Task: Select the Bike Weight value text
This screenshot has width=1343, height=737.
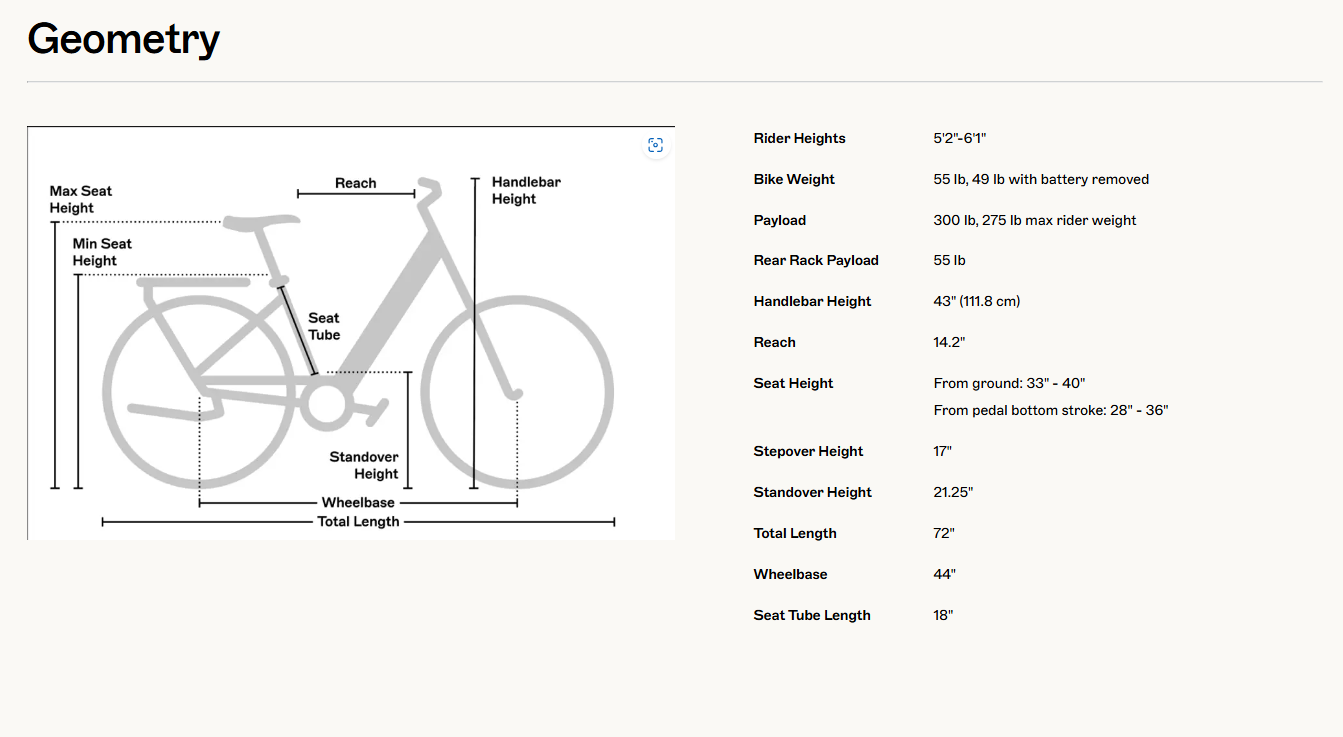Action: 1040,179
